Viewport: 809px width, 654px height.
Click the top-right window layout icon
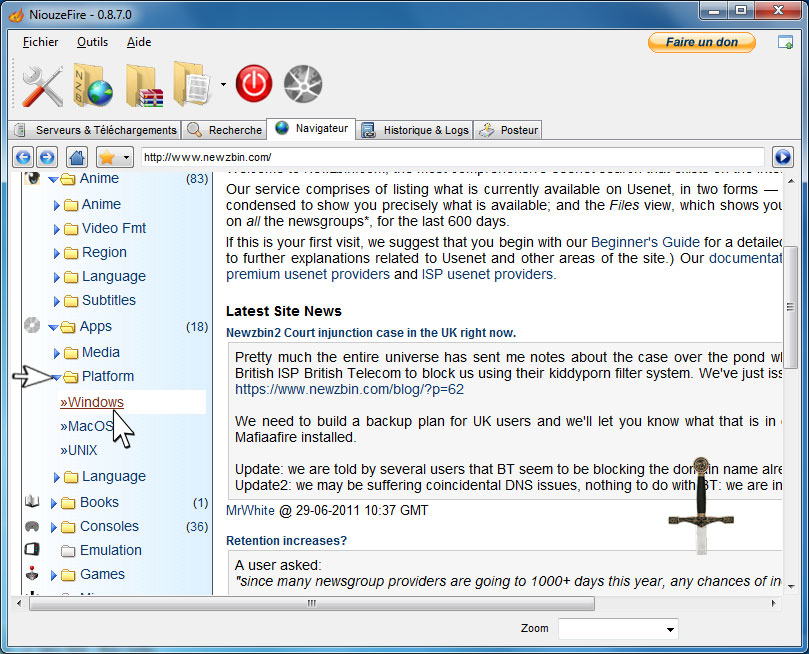coord(785,42)
